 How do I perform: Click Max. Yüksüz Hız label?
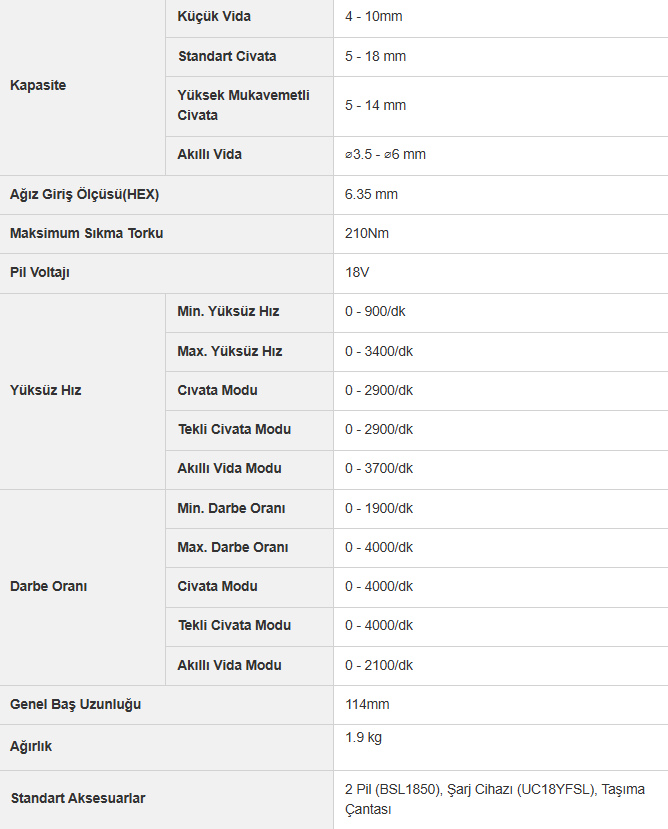230,351
